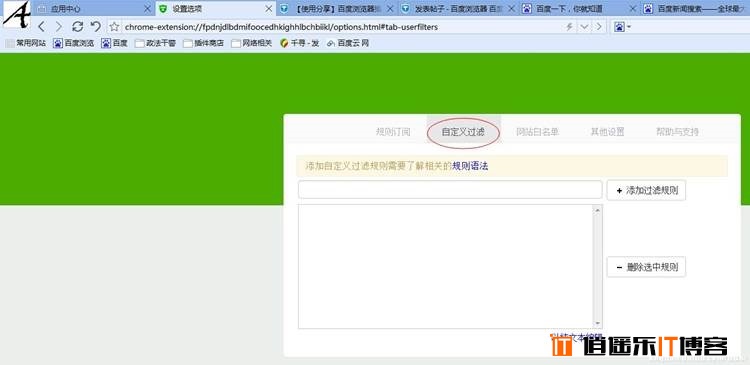Switch to the 百度一下，你就知道 tab
The width and height of the screenshot is (750, 365).
click(580, 9)
